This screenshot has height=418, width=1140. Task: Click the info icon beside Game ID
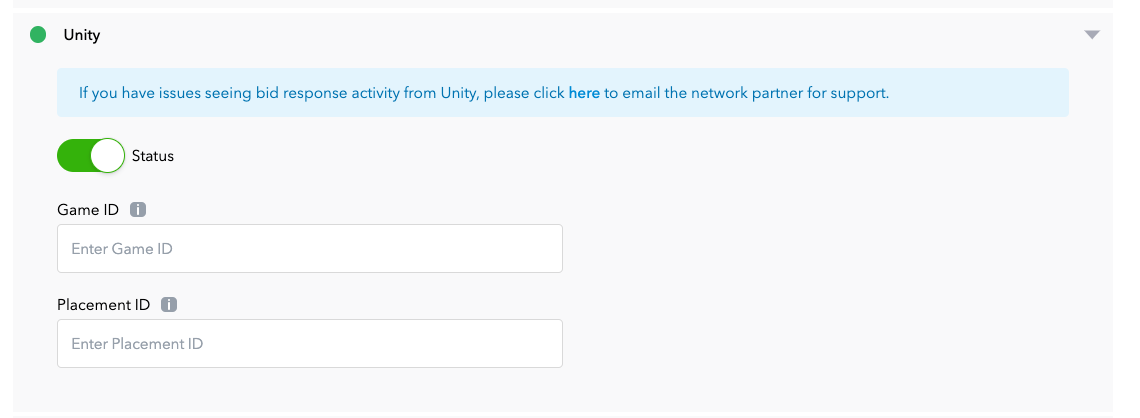pos(138,210)
